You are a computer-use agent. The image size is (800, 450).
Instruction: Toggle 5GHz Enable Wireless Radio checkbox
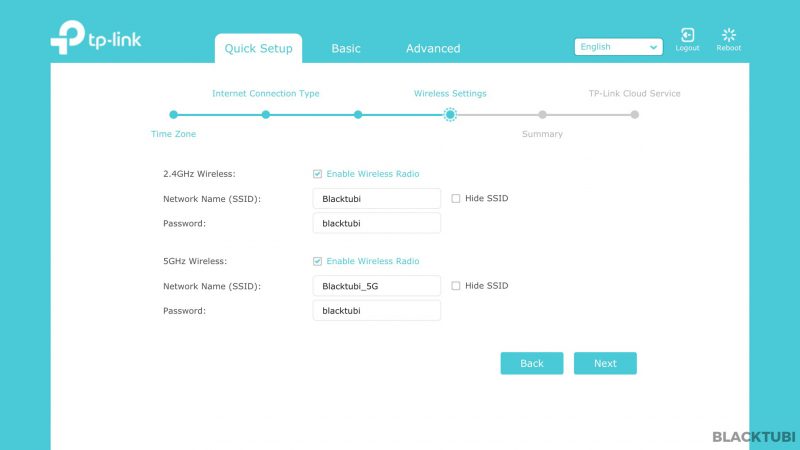click(317, 261)
